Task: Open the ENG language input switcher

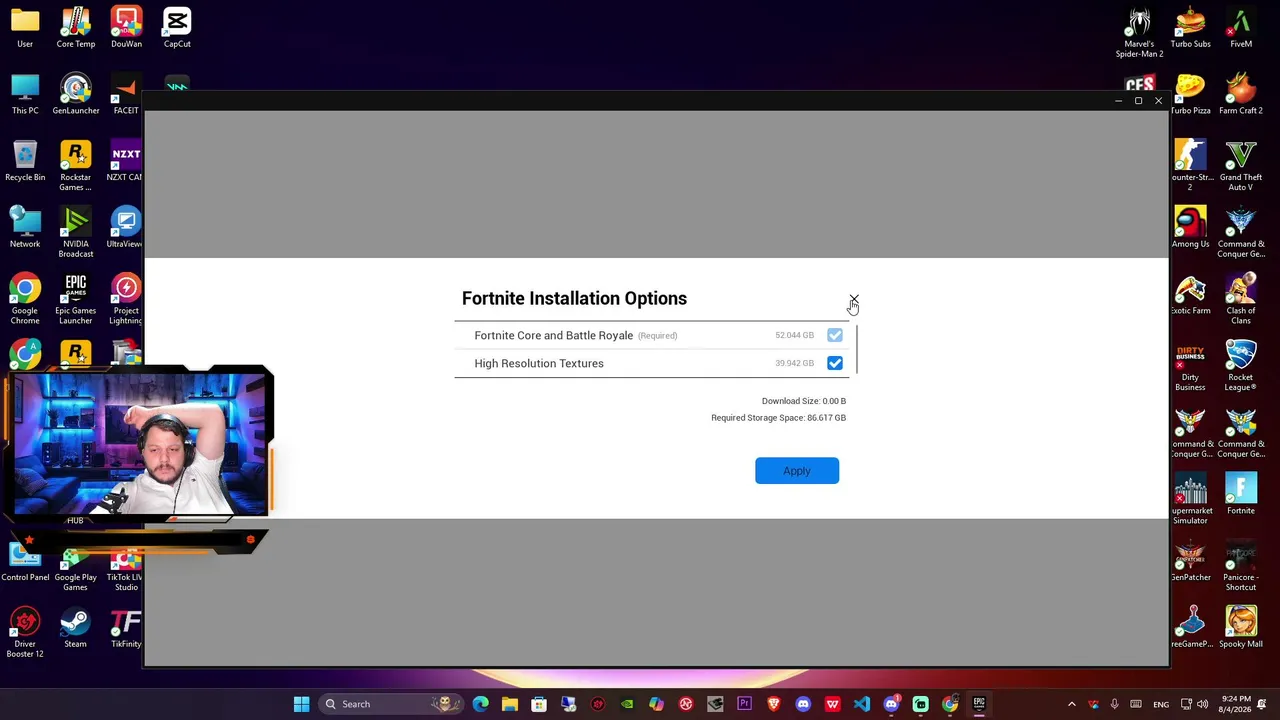Action: [1161, 704]
